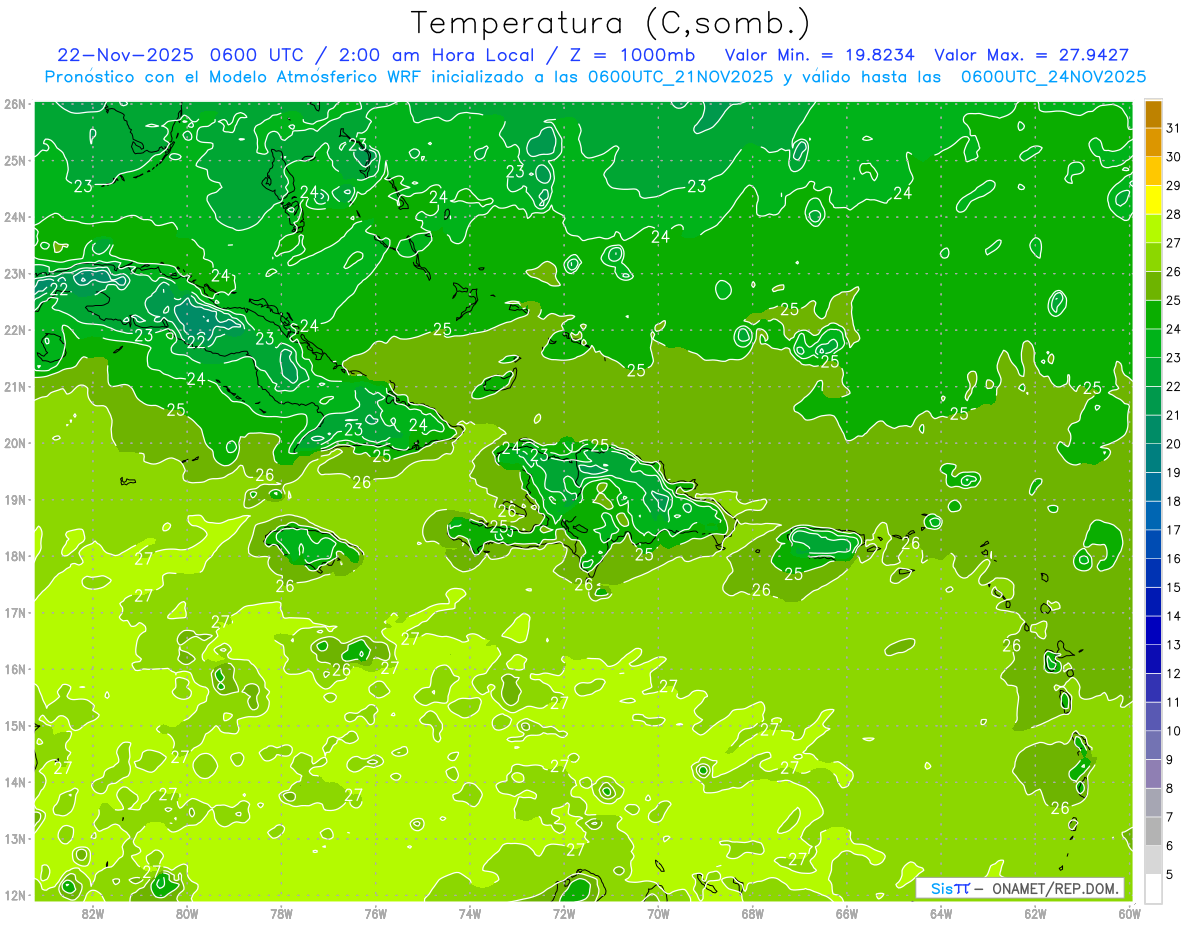
Task: Click the '14N' latitude axis label
Action: coord(16,783)
